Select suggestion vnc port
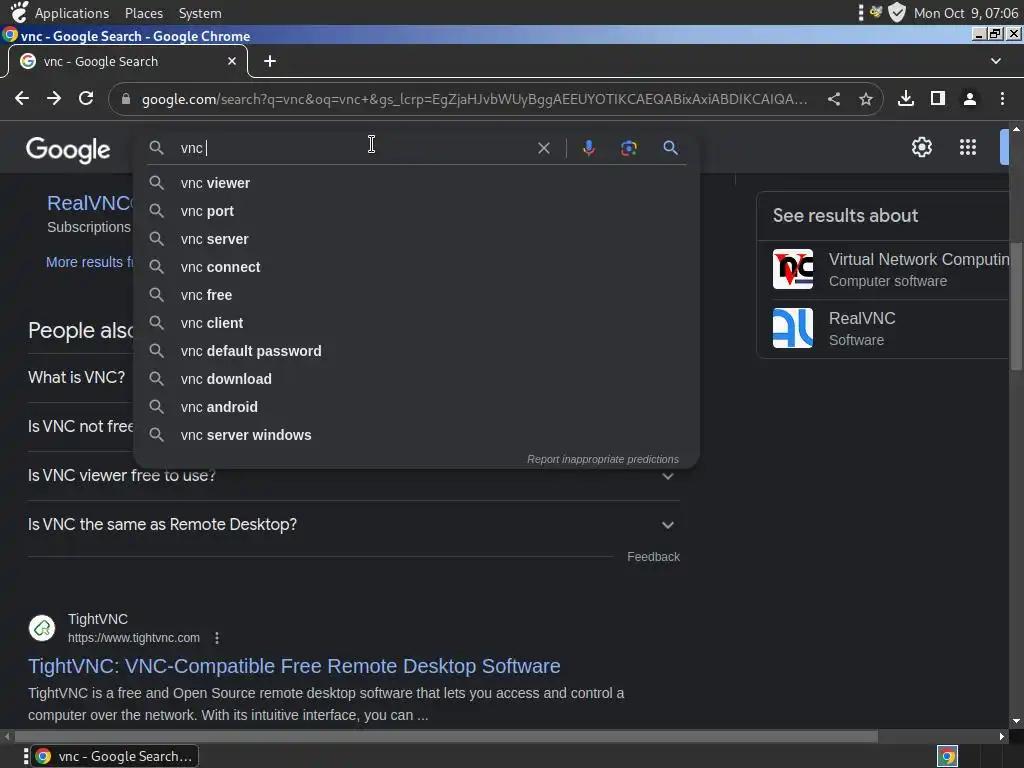Screen dimensions: 1024x768 [416, 212]
